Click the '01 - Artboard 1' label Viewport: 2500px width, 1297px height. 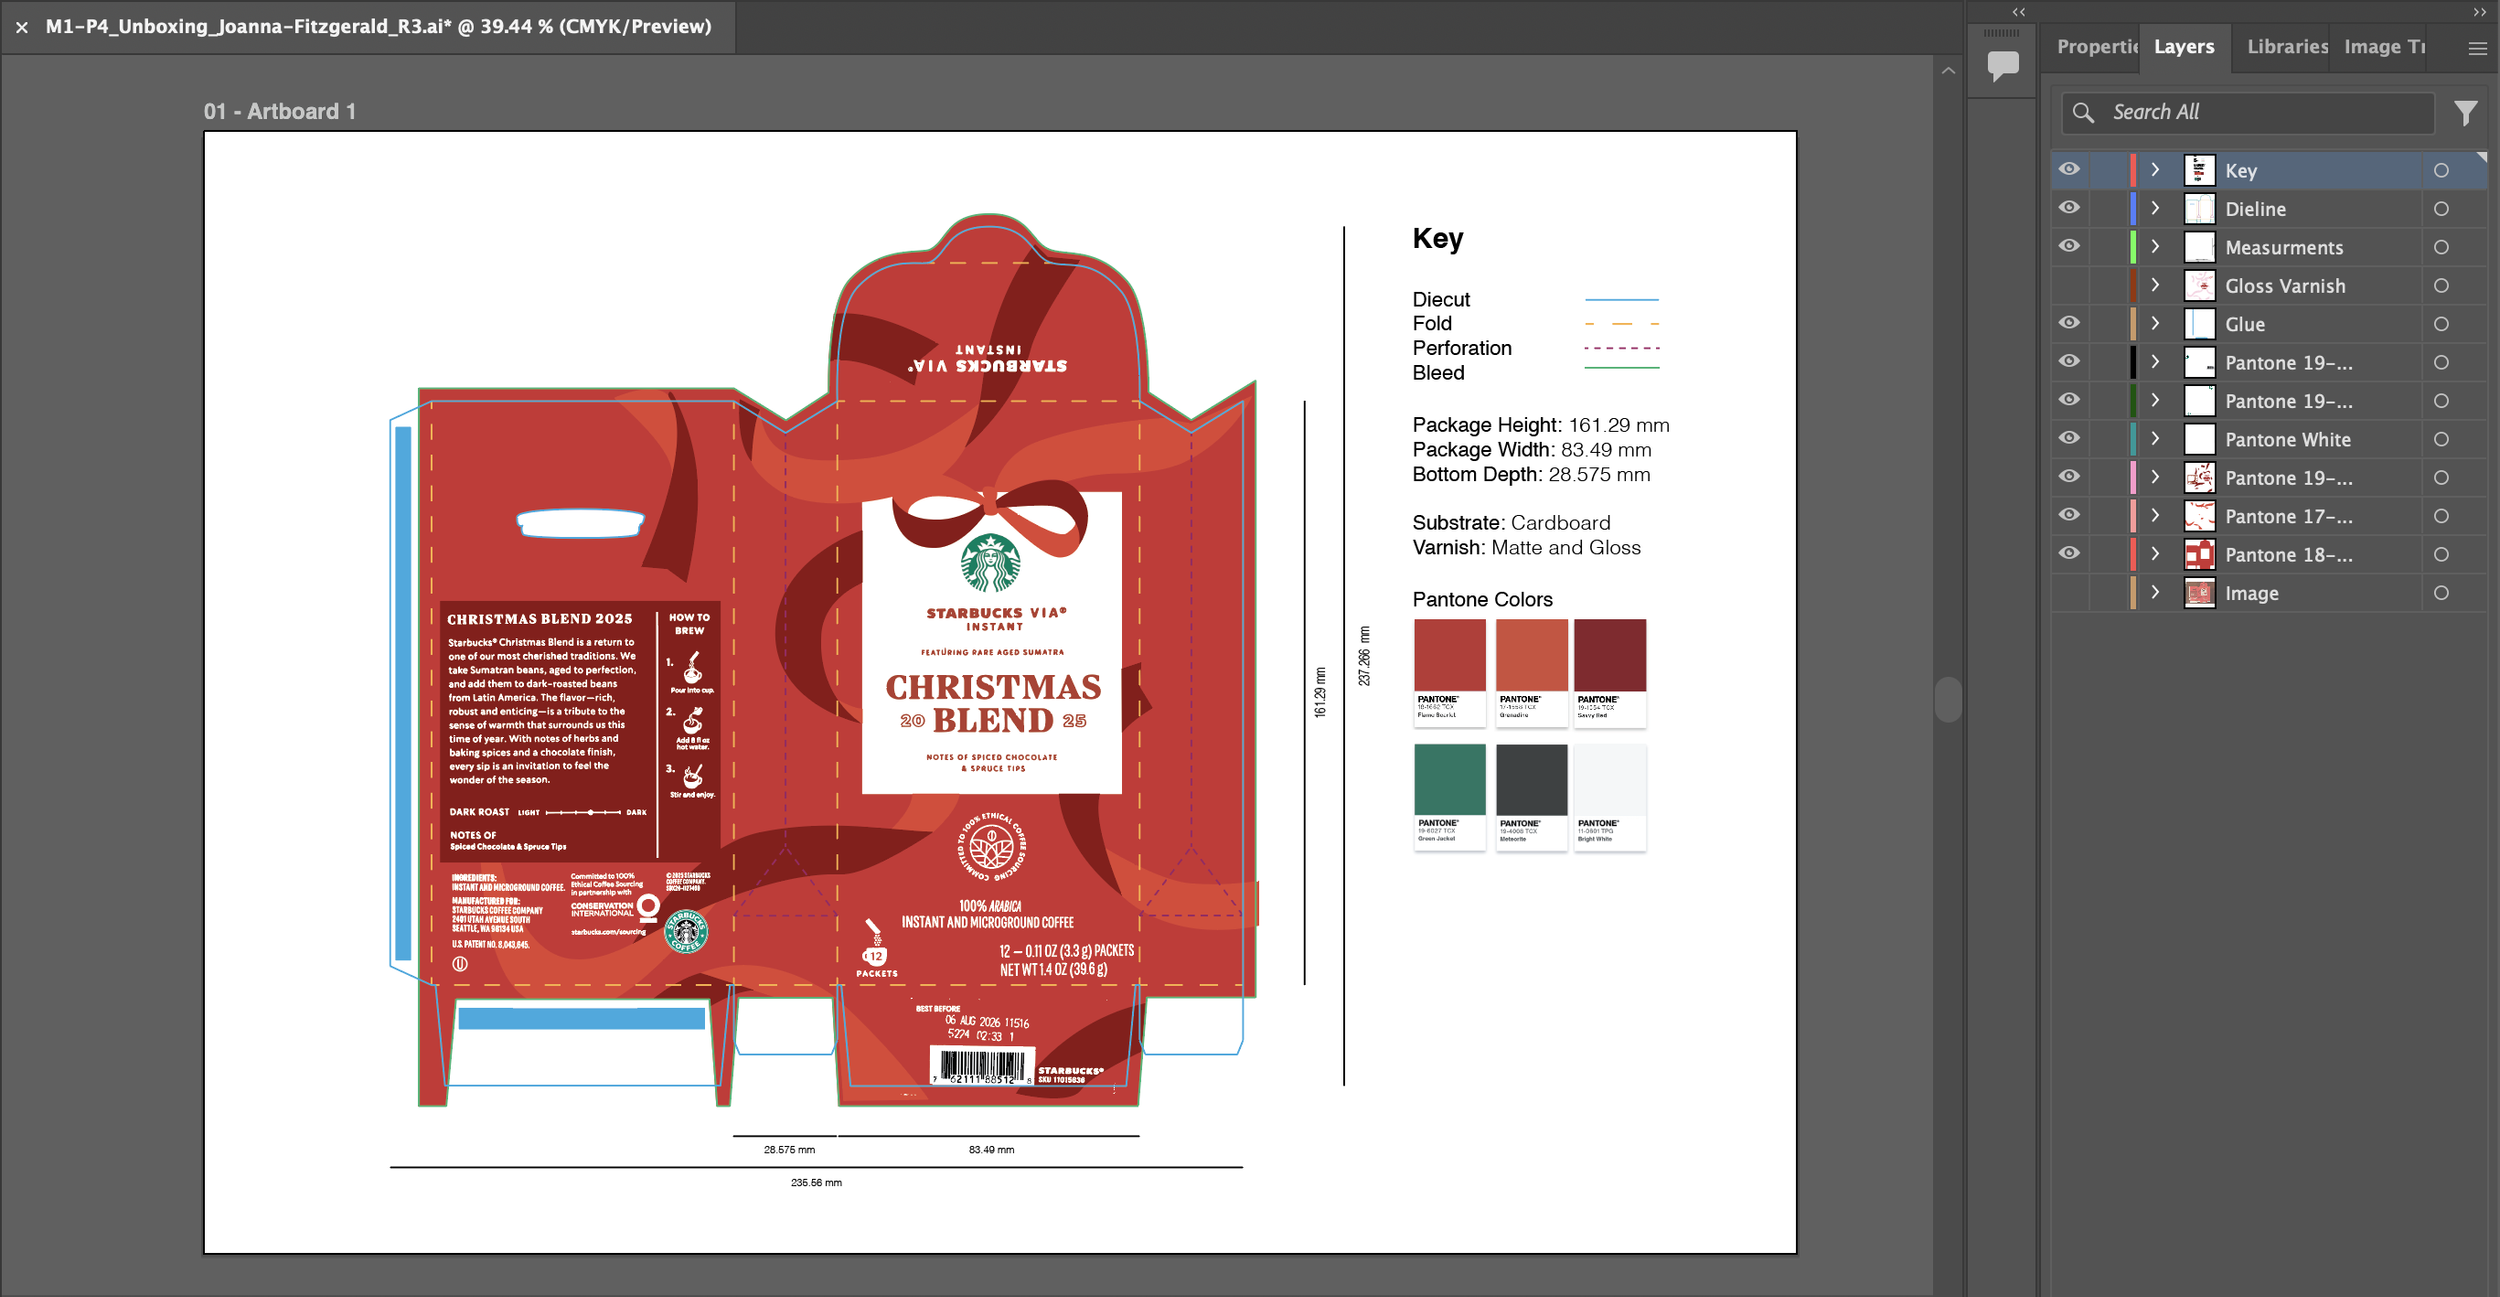click(x=280, y=112)
